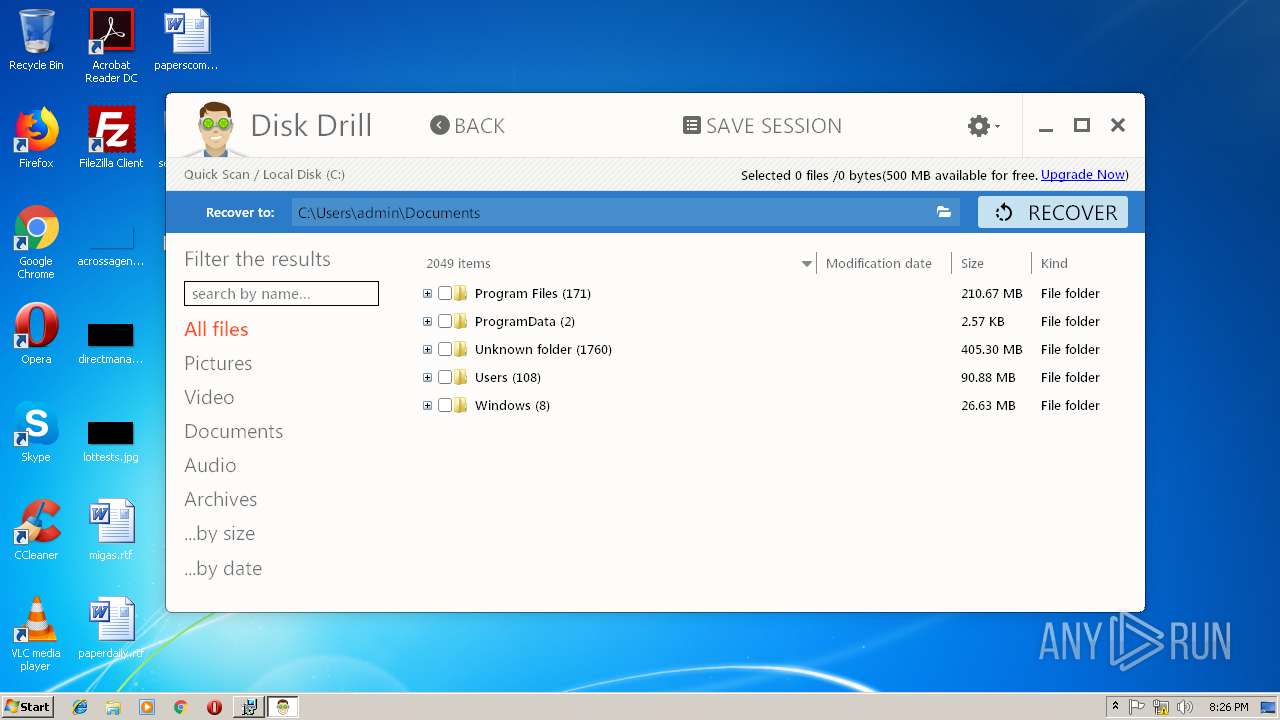Viewport: 1280px width, 720px height.
Task: Select the Archives filter
Action: pos(220,499)
